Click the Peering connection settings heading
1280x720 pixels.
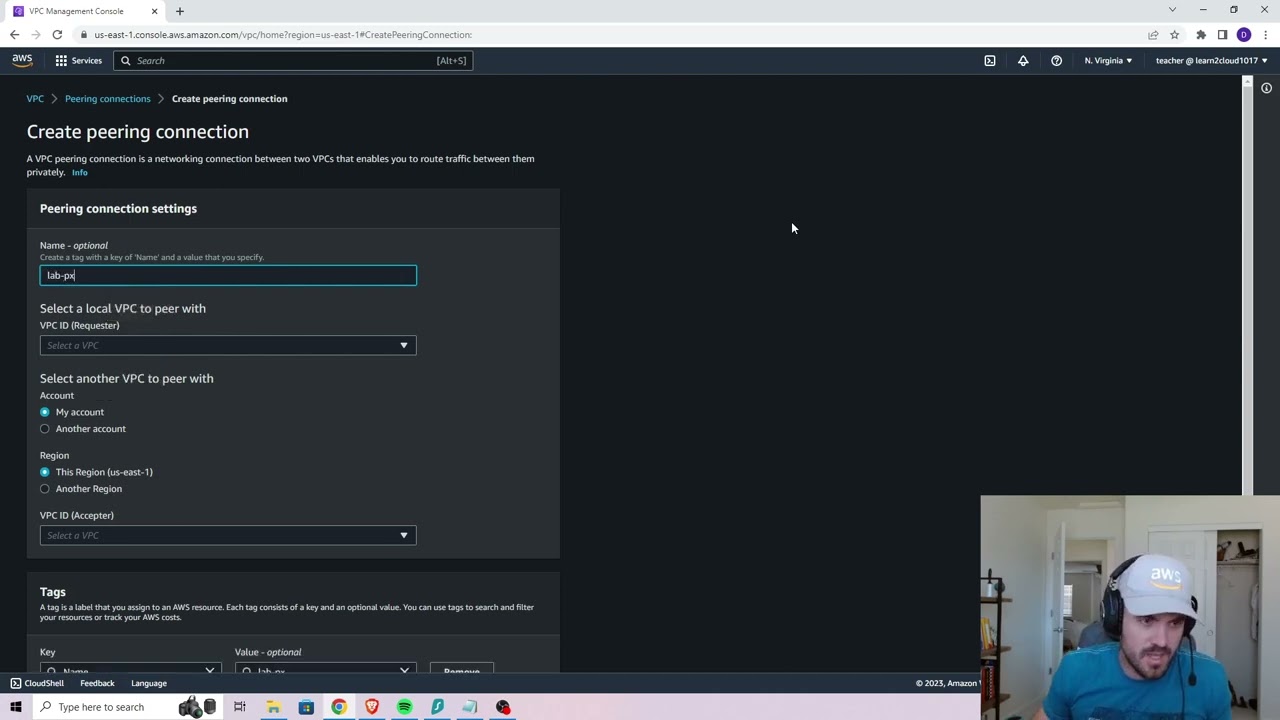pos(118,208)
